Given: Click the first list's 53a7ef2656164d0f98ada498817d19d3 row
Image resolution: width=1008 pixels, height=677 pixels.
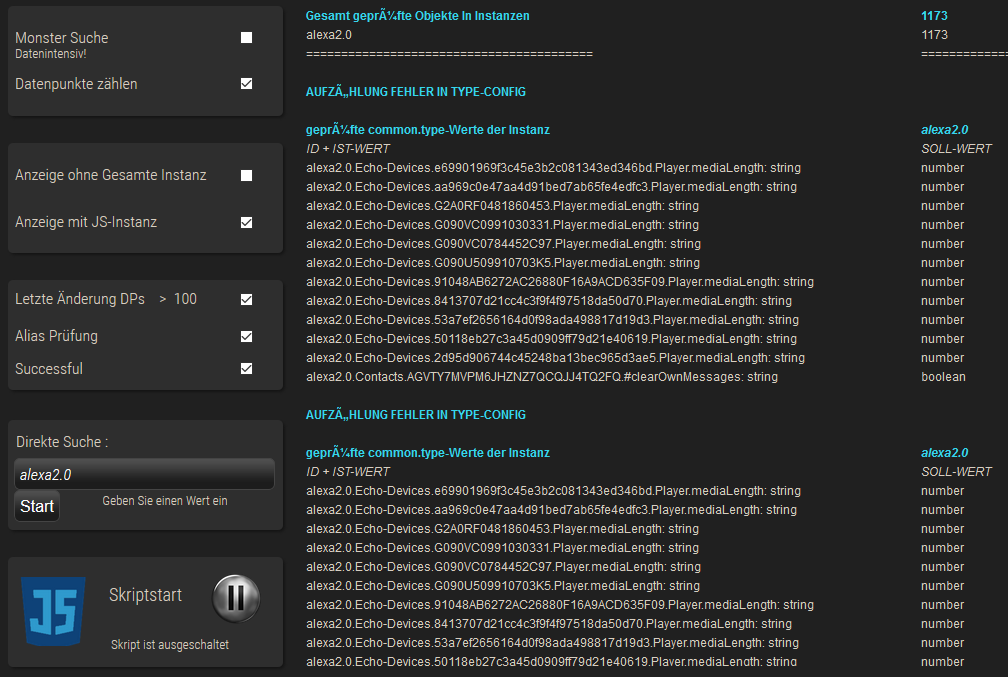Looking at the screenshot, I should [x=552, y=320].
